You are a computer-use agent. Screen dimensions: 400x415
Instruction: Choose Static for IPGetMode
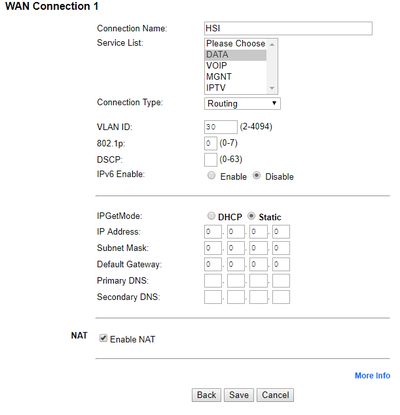click(251, 216)
